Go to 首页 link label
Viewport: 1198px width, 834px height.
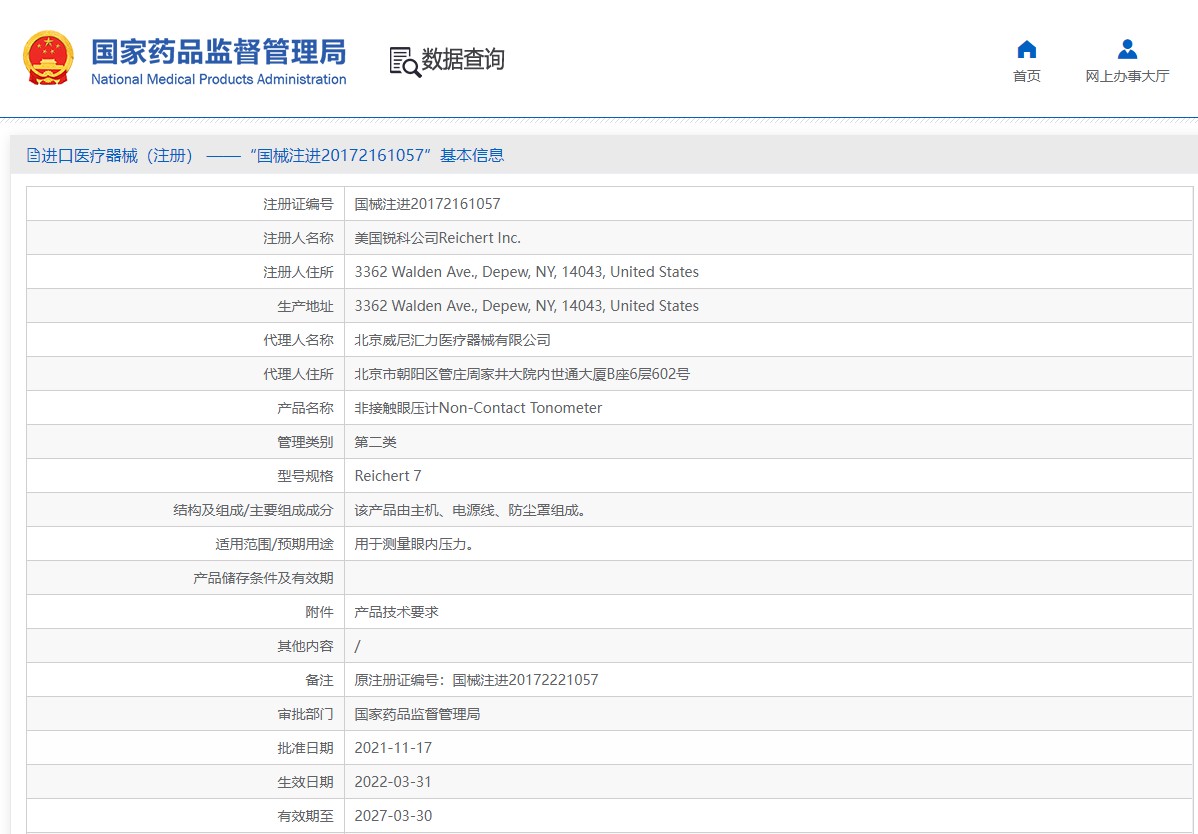coord(1027,76)
